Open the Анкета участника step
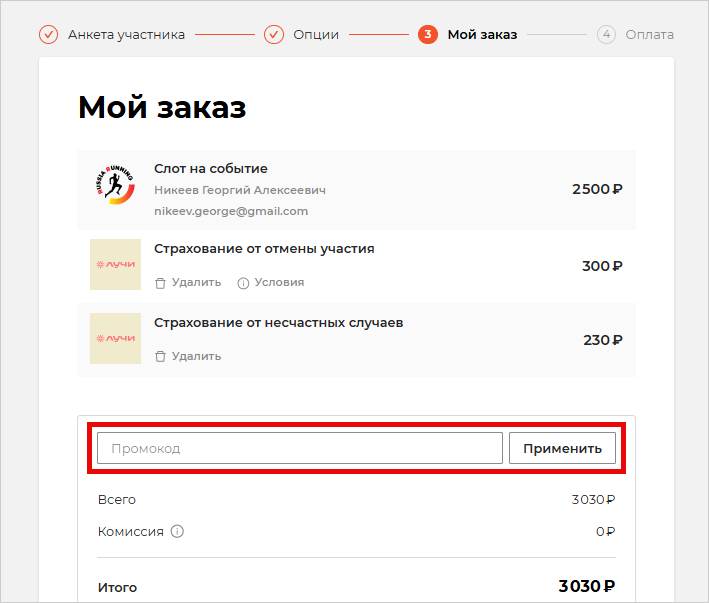 click(126, 35)
